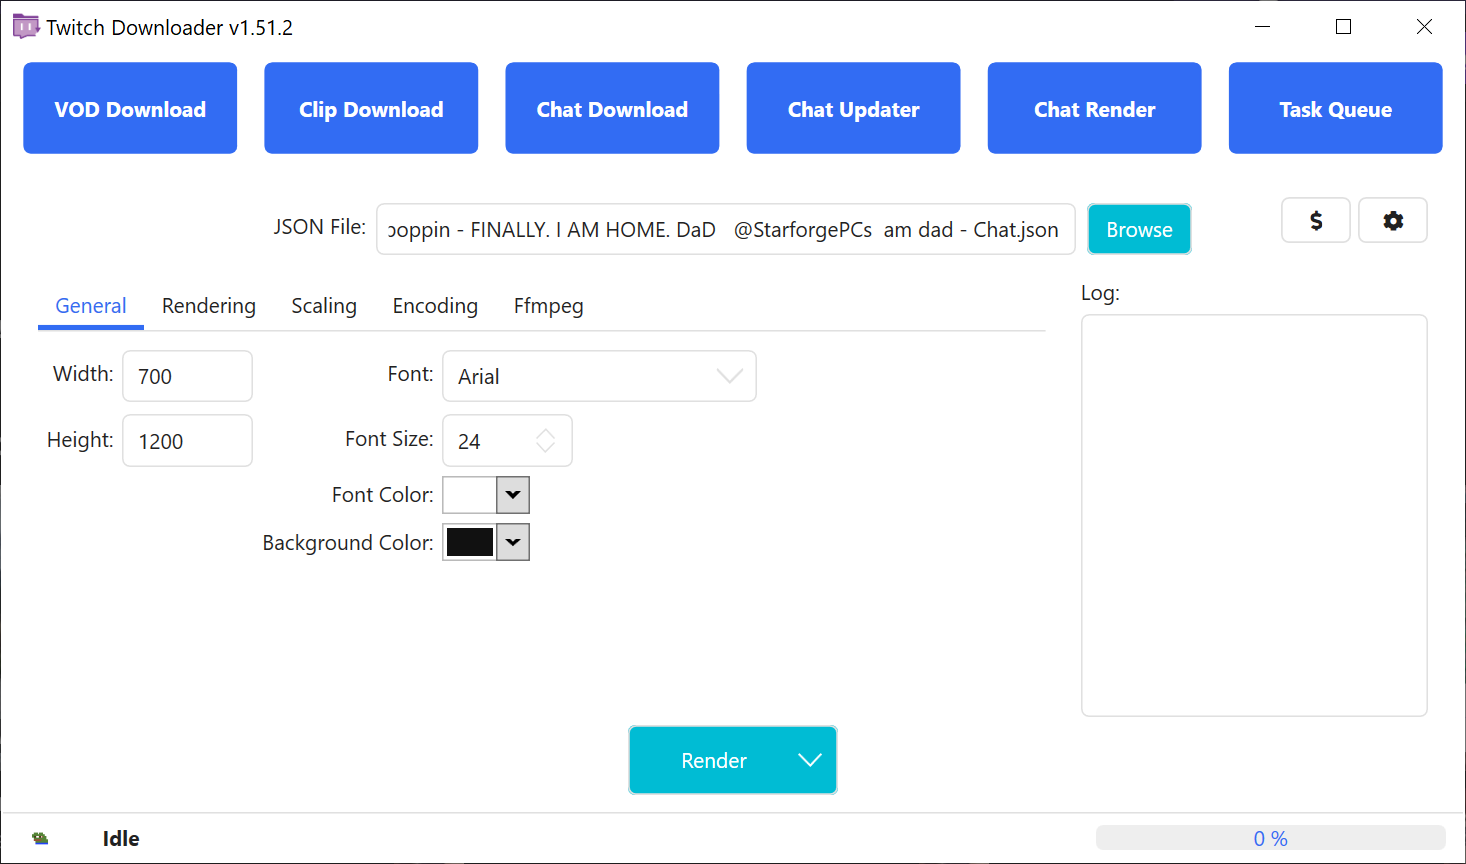
Task: Click the JSON File path field
Action: [x=726, y=229]
